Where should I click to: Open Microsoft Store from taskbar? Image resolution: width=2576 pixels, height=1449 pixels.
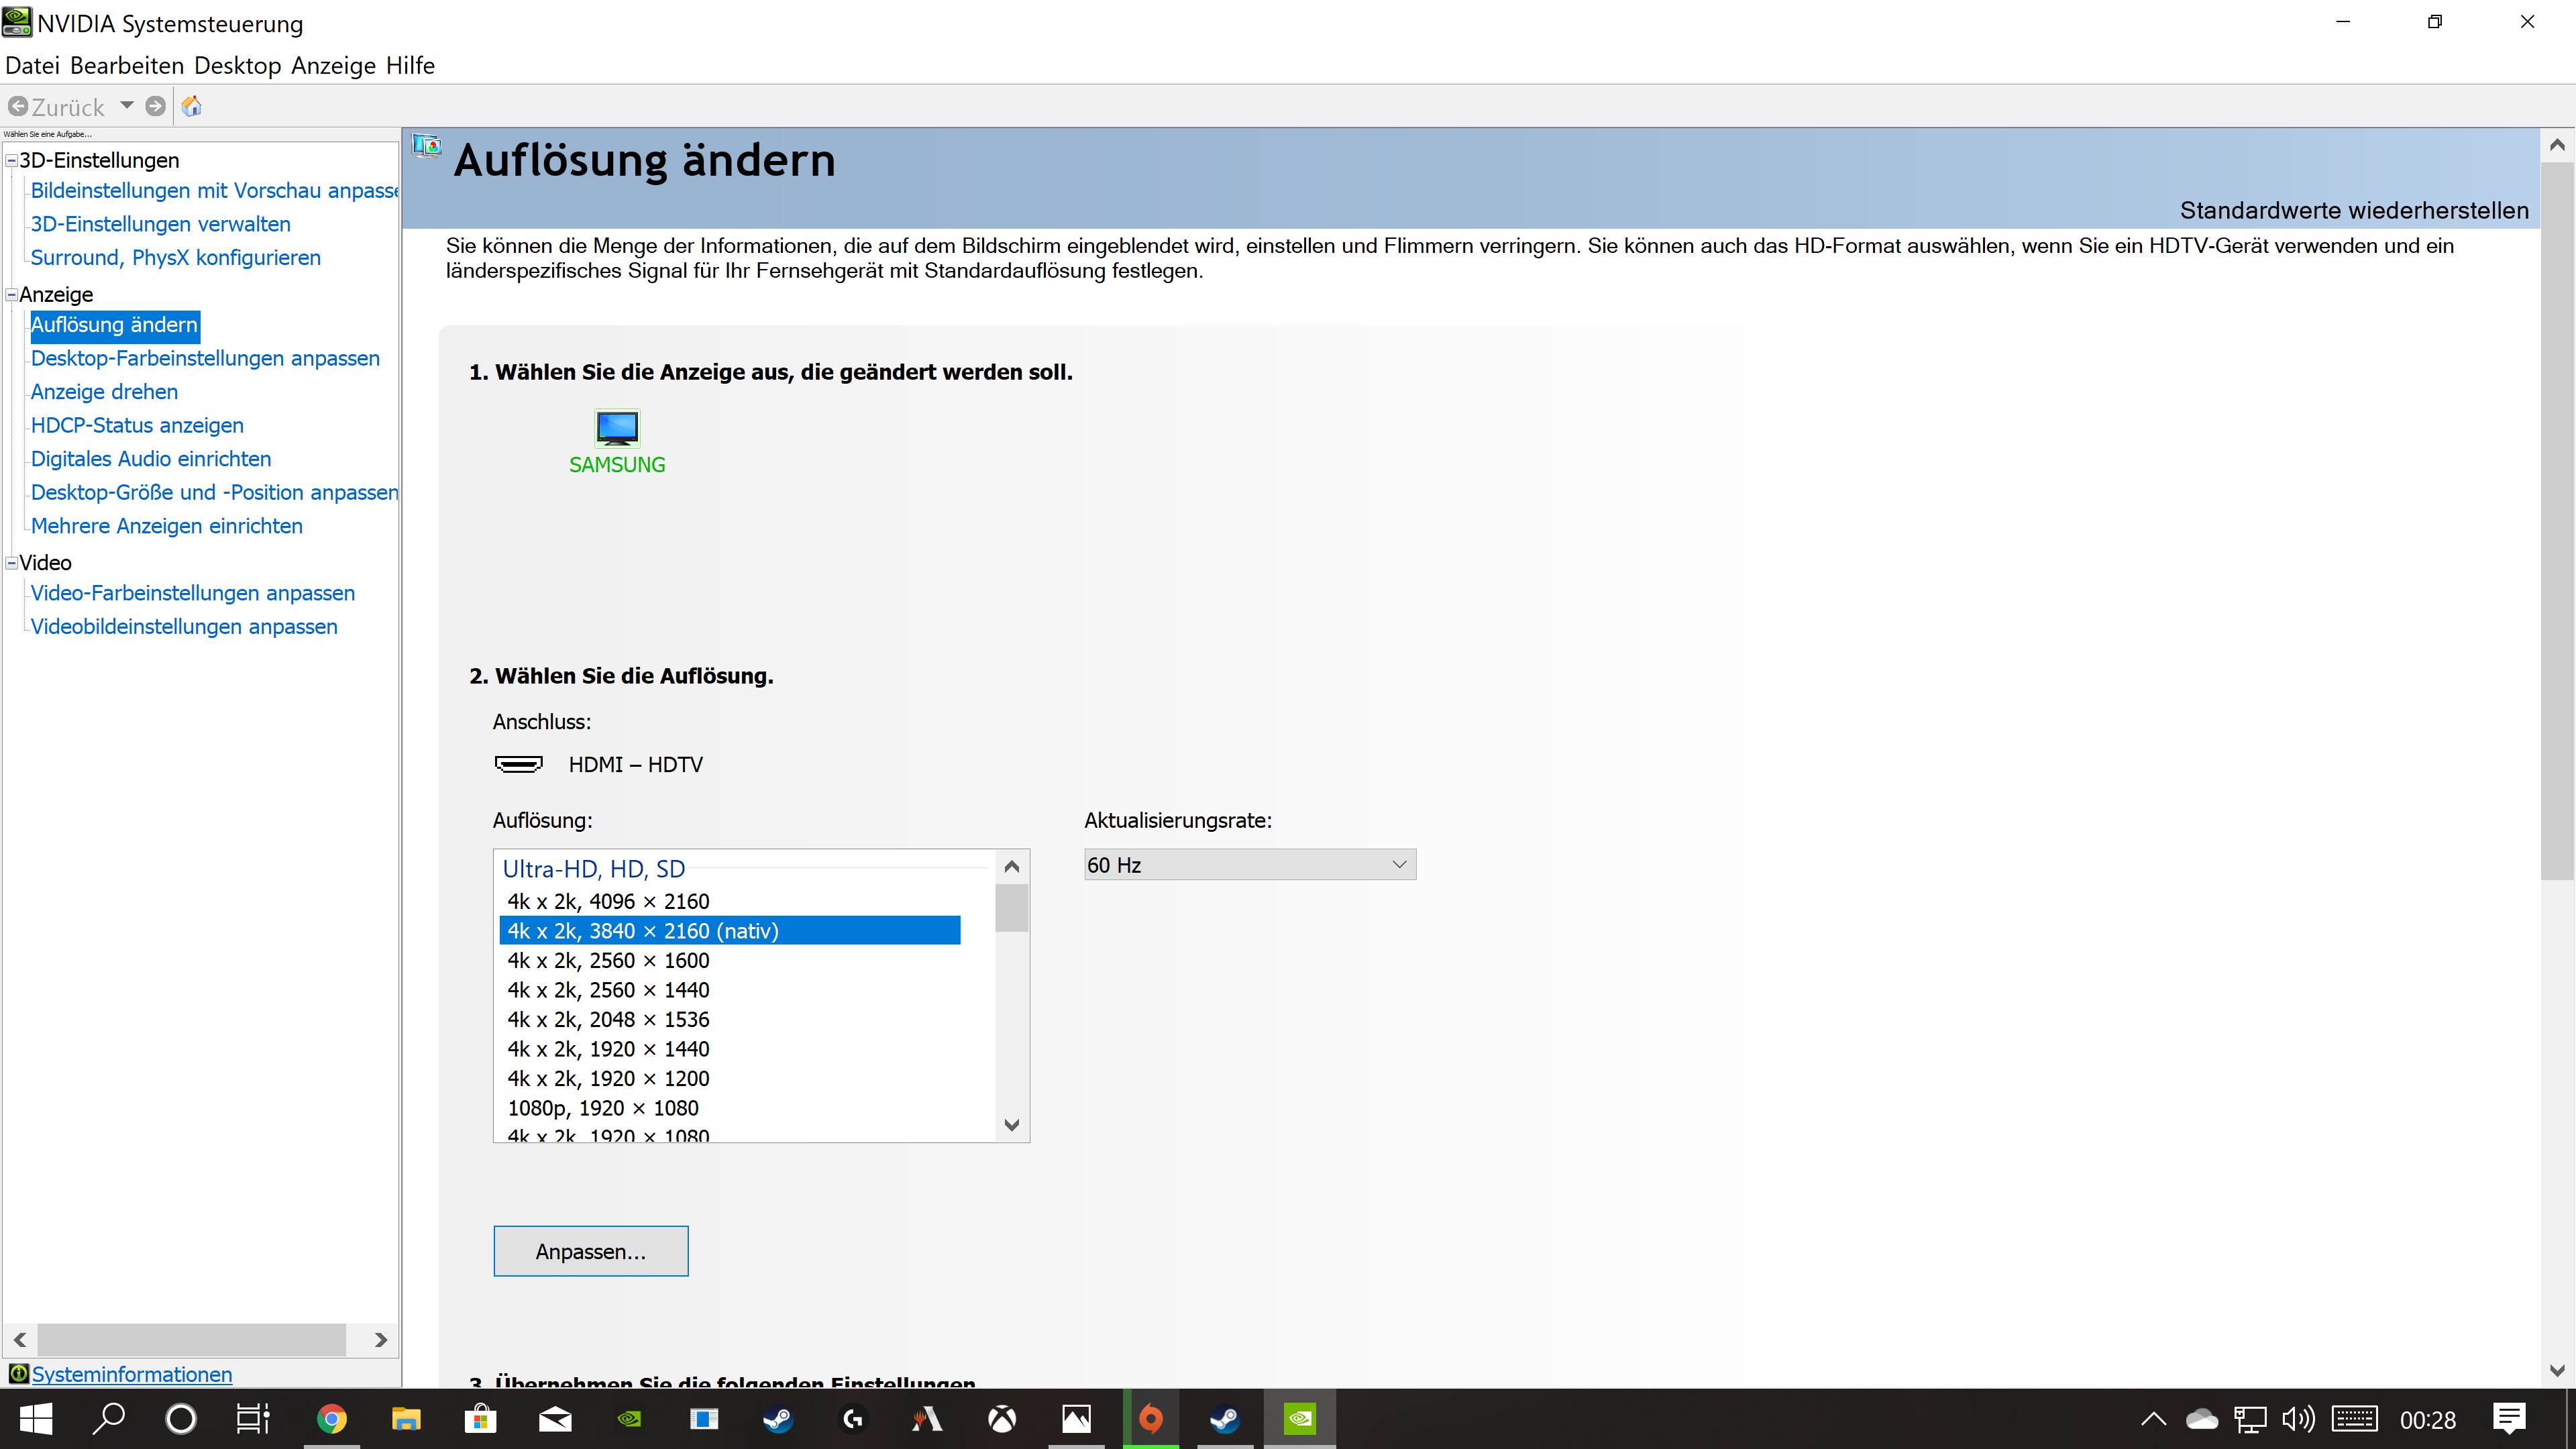coord(480,1418)
